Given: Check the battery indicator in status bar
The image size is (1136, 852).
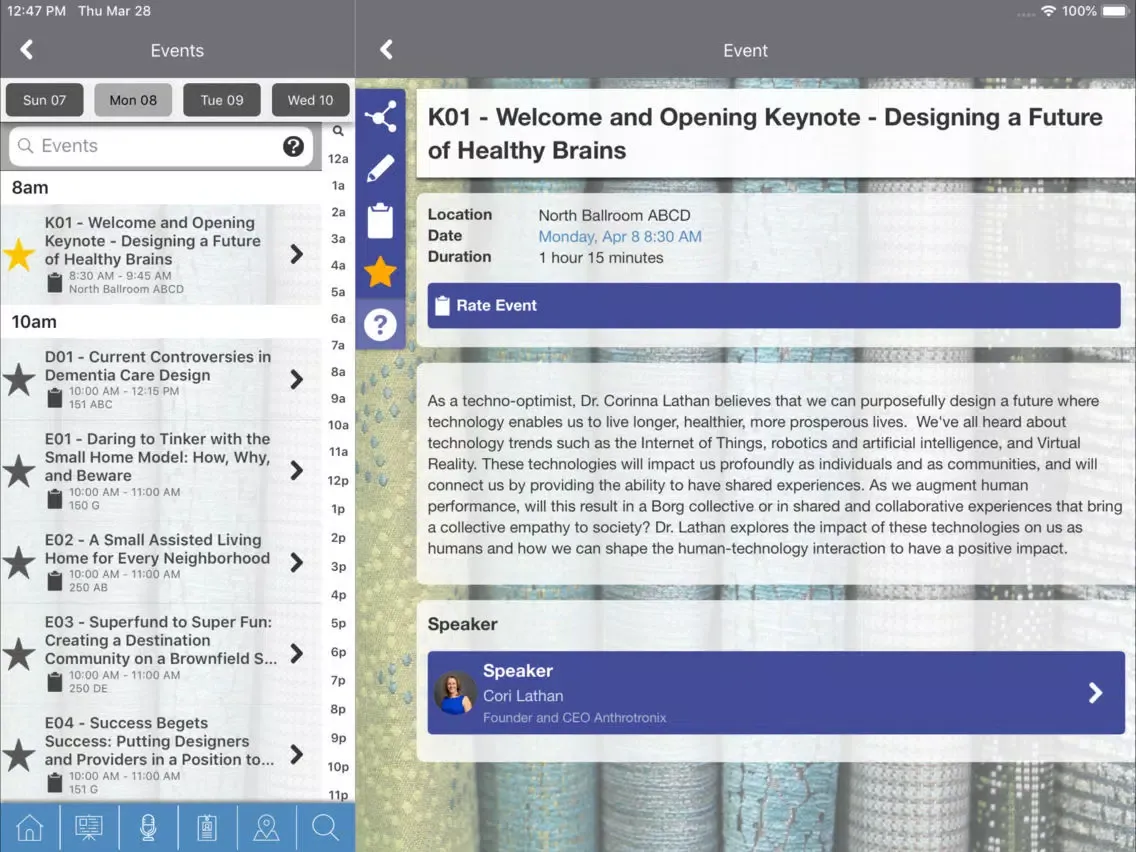Looking at the screenshot, I should [x=1115, y=11].
